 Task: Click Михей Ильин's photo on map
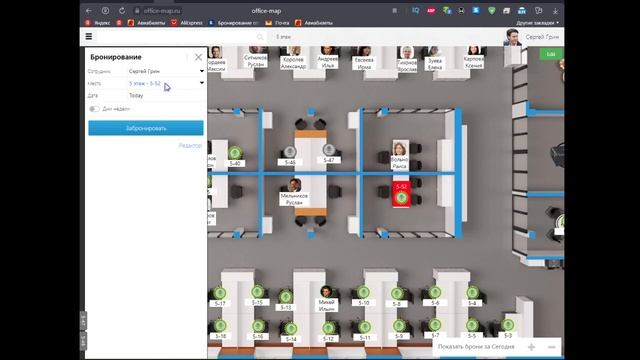coord(326,292)
